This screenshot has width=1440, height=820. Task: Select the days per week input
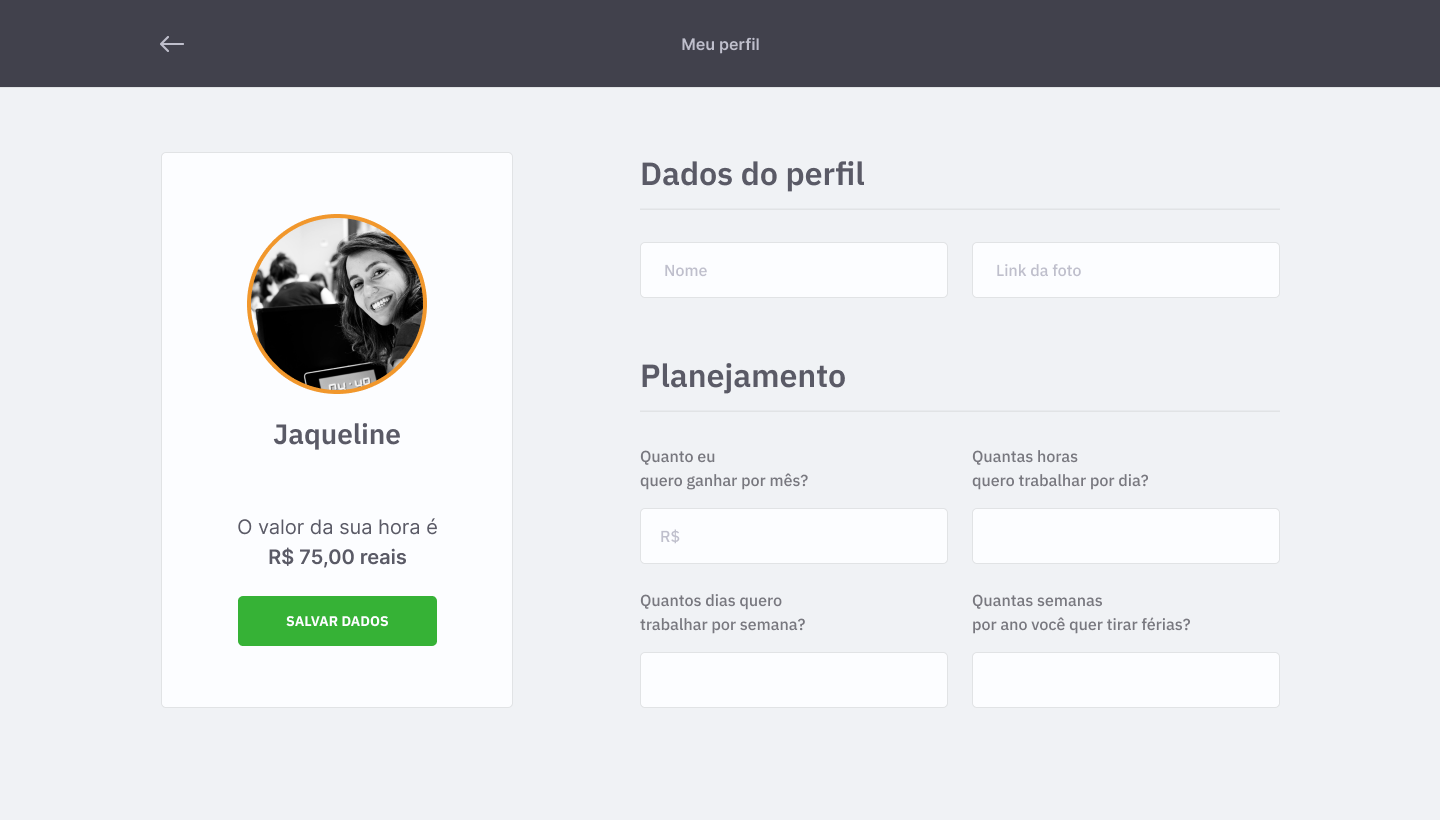point(794,680)
